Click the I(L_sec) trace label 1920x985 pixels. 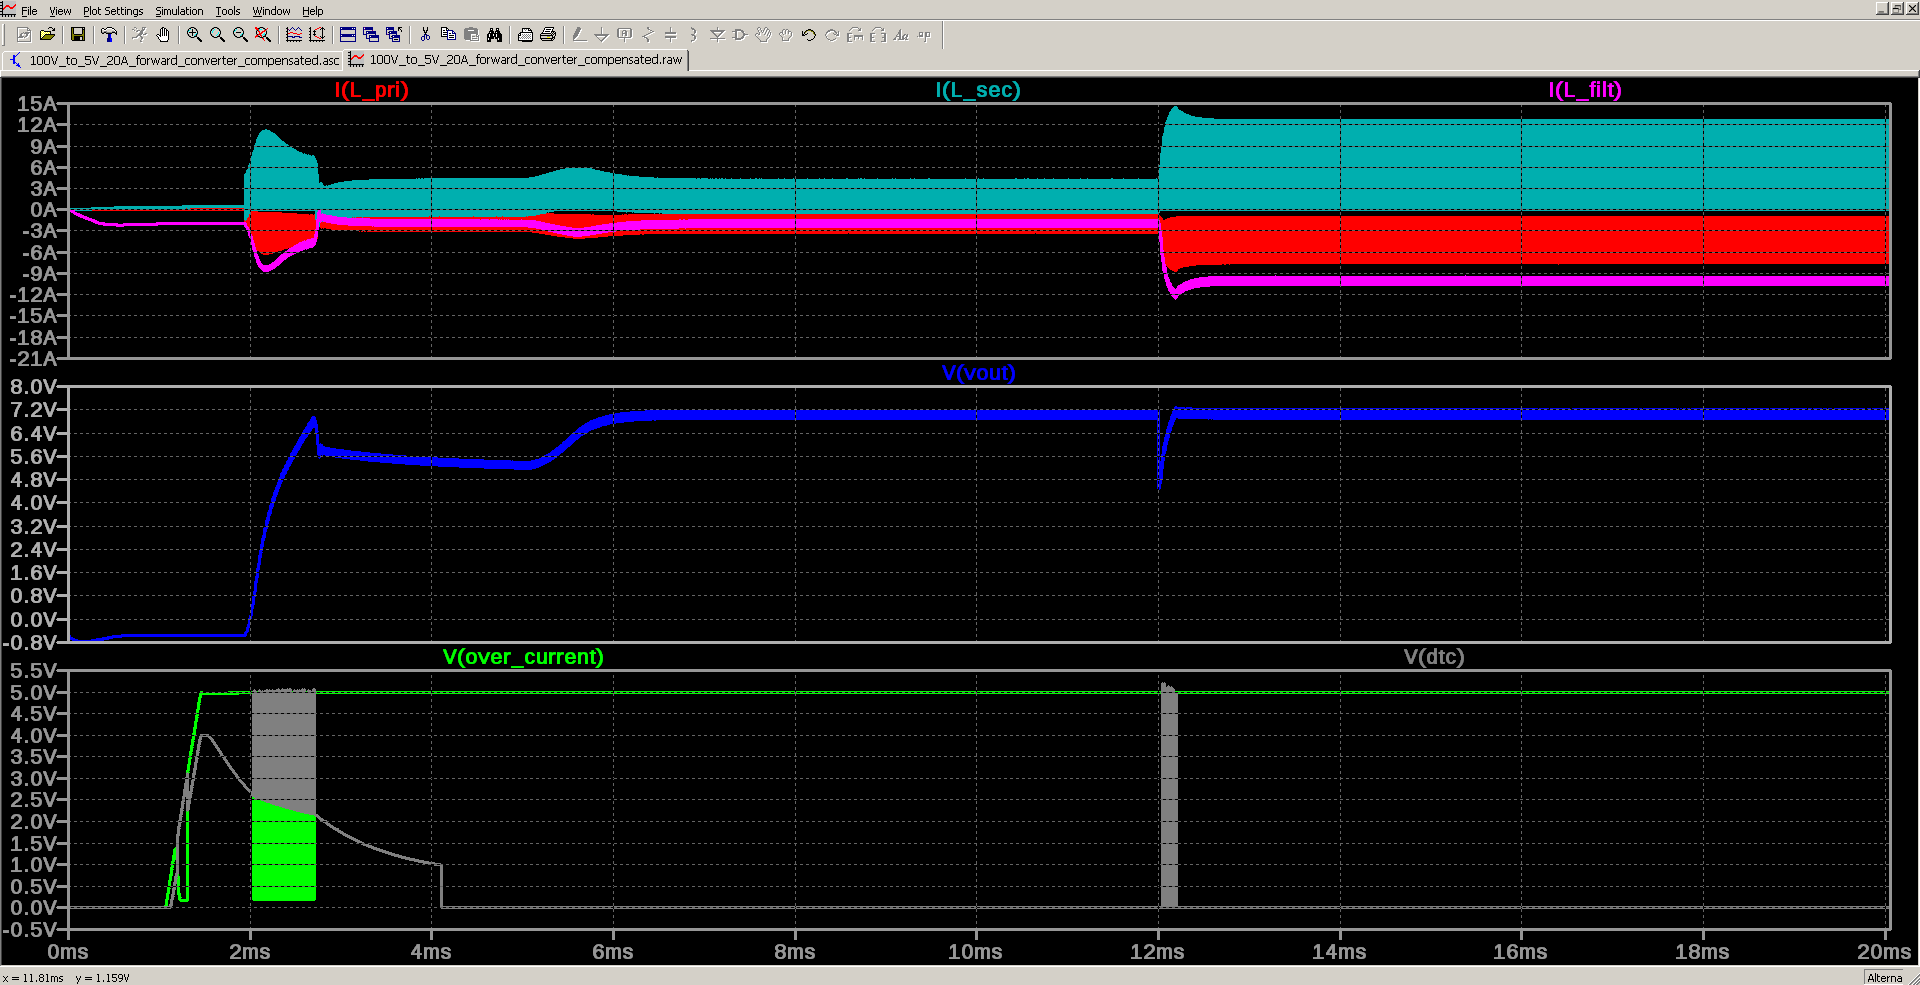978,90
